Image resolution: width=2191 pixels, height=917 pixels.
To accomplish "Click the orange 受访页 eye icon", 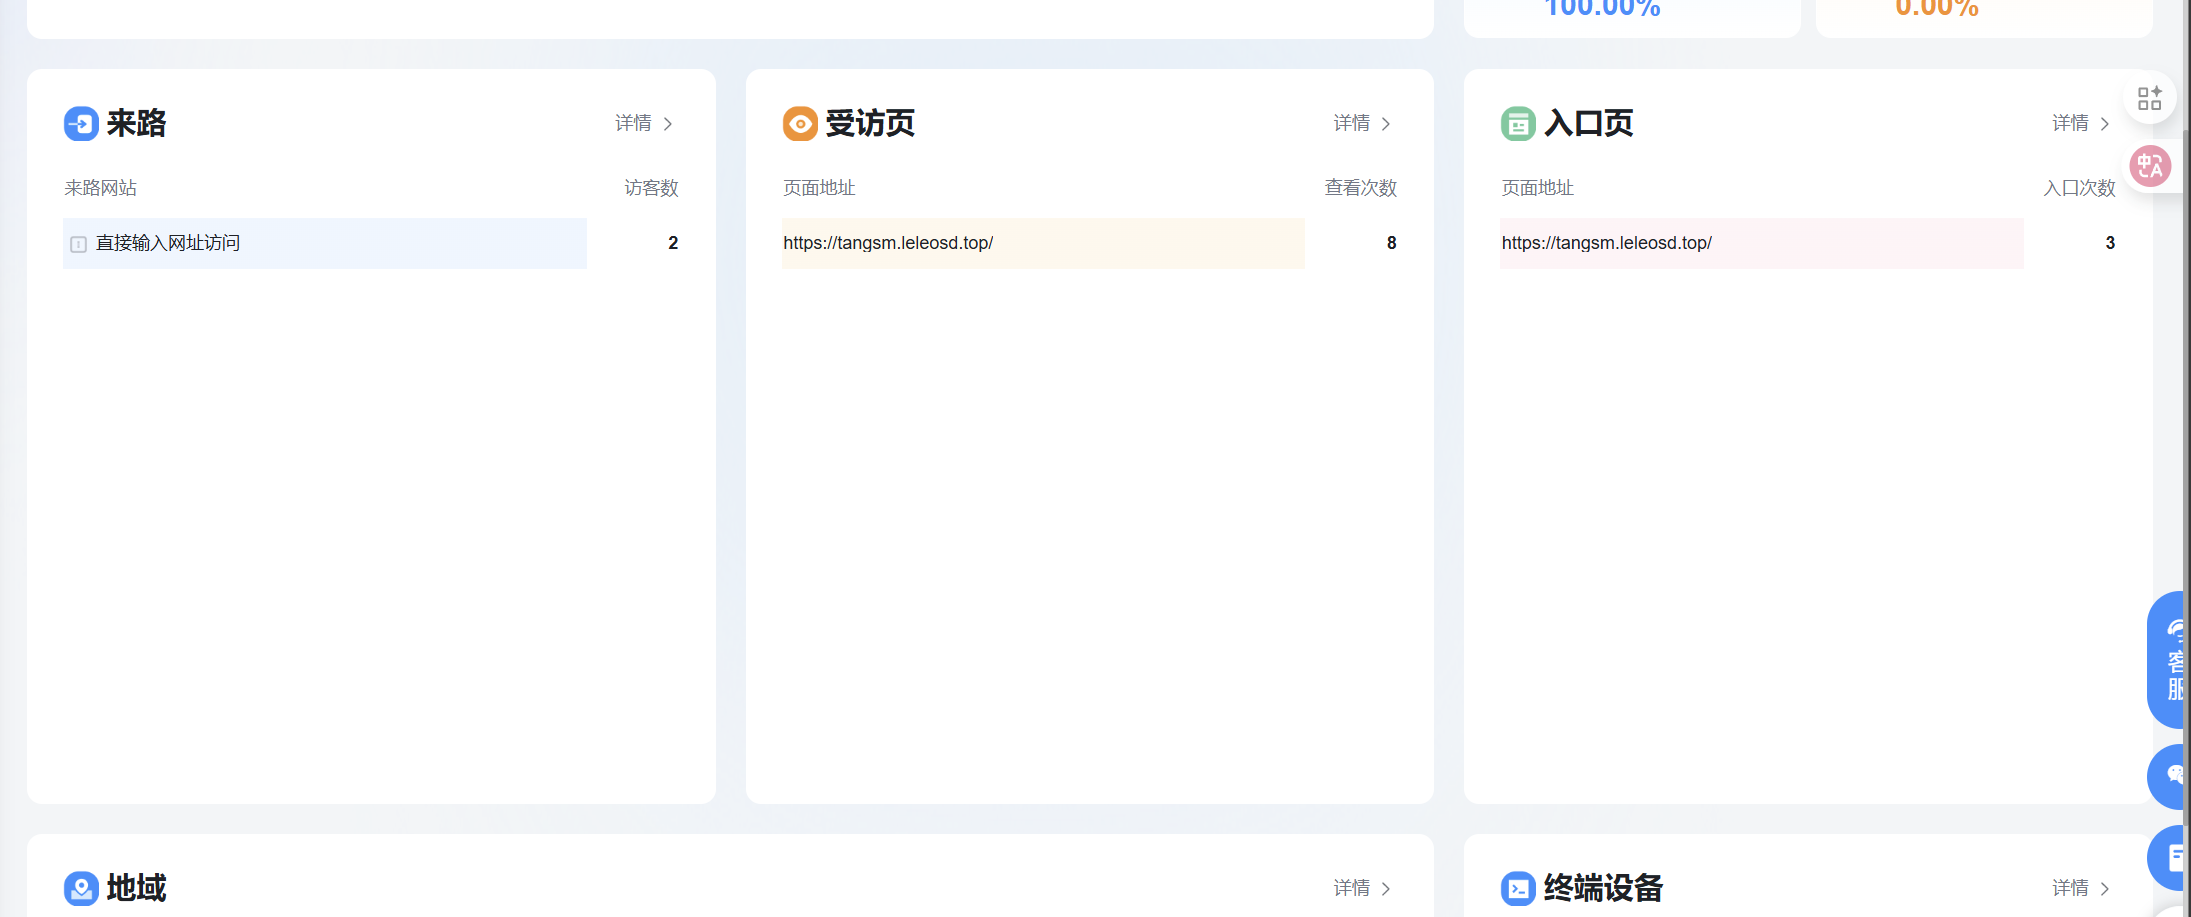I will [798, 123].
